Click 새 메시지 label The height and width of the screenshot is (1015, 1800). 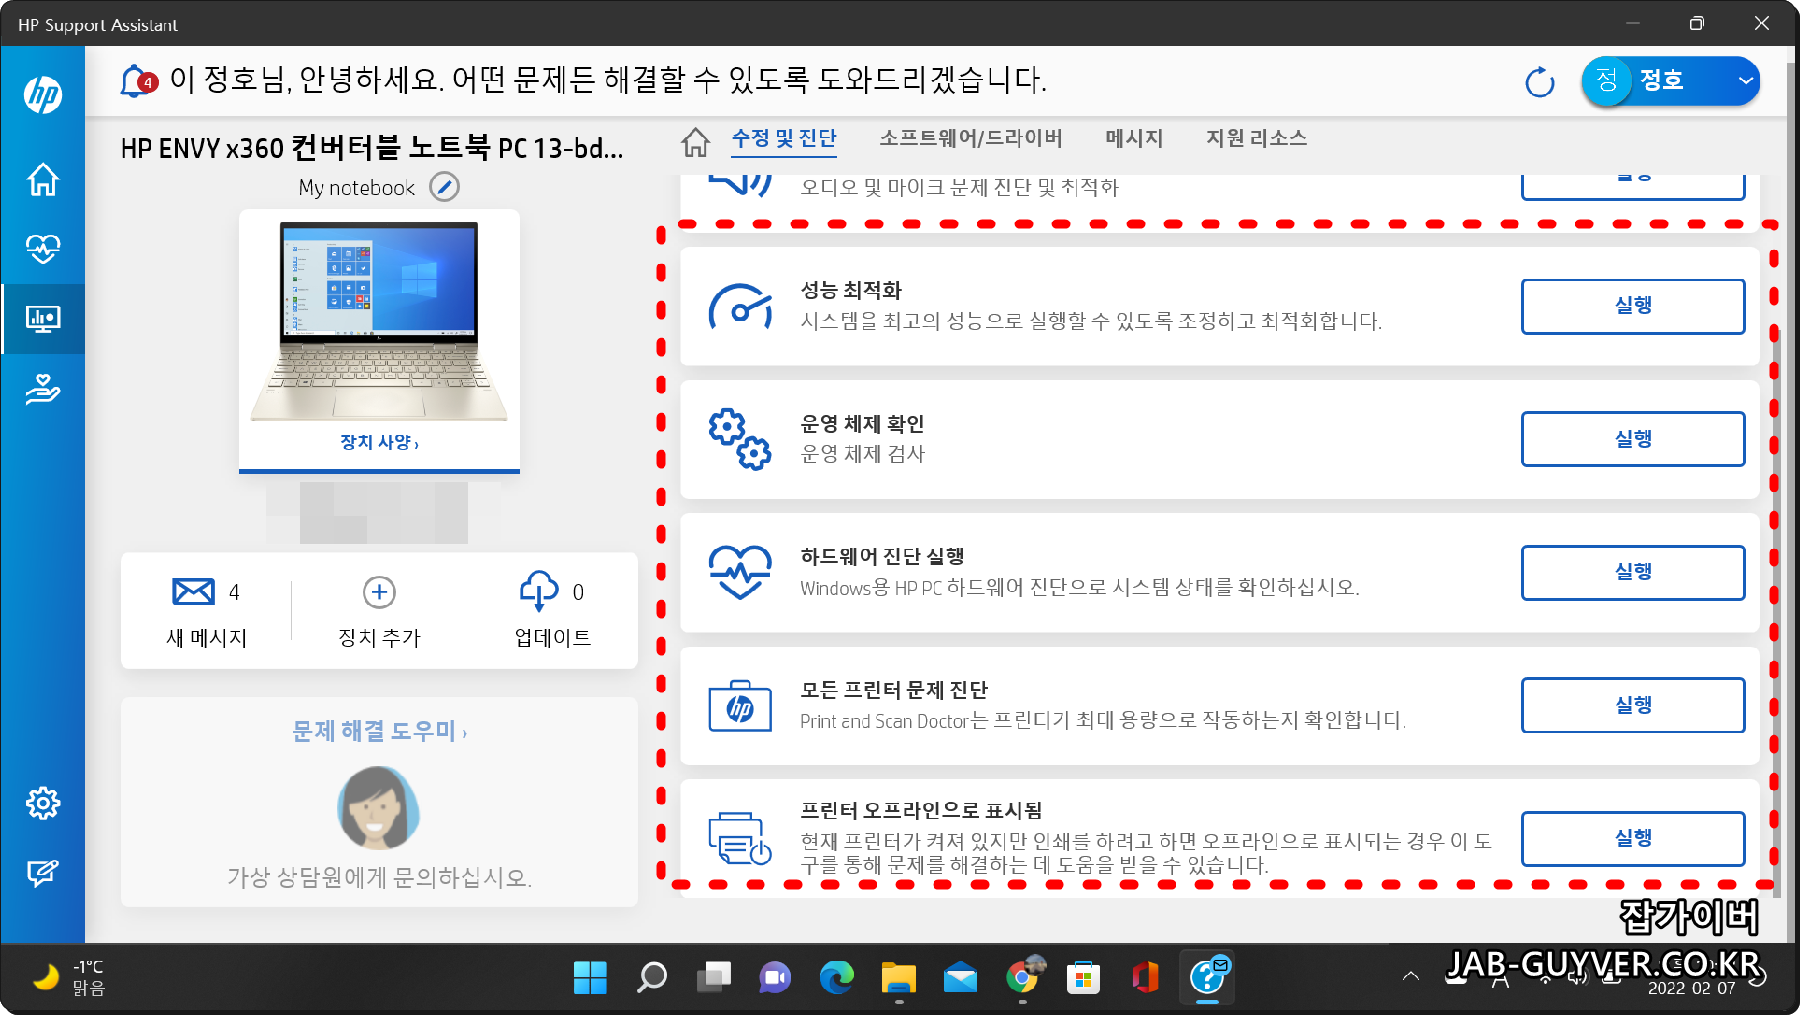click(206, 638)
